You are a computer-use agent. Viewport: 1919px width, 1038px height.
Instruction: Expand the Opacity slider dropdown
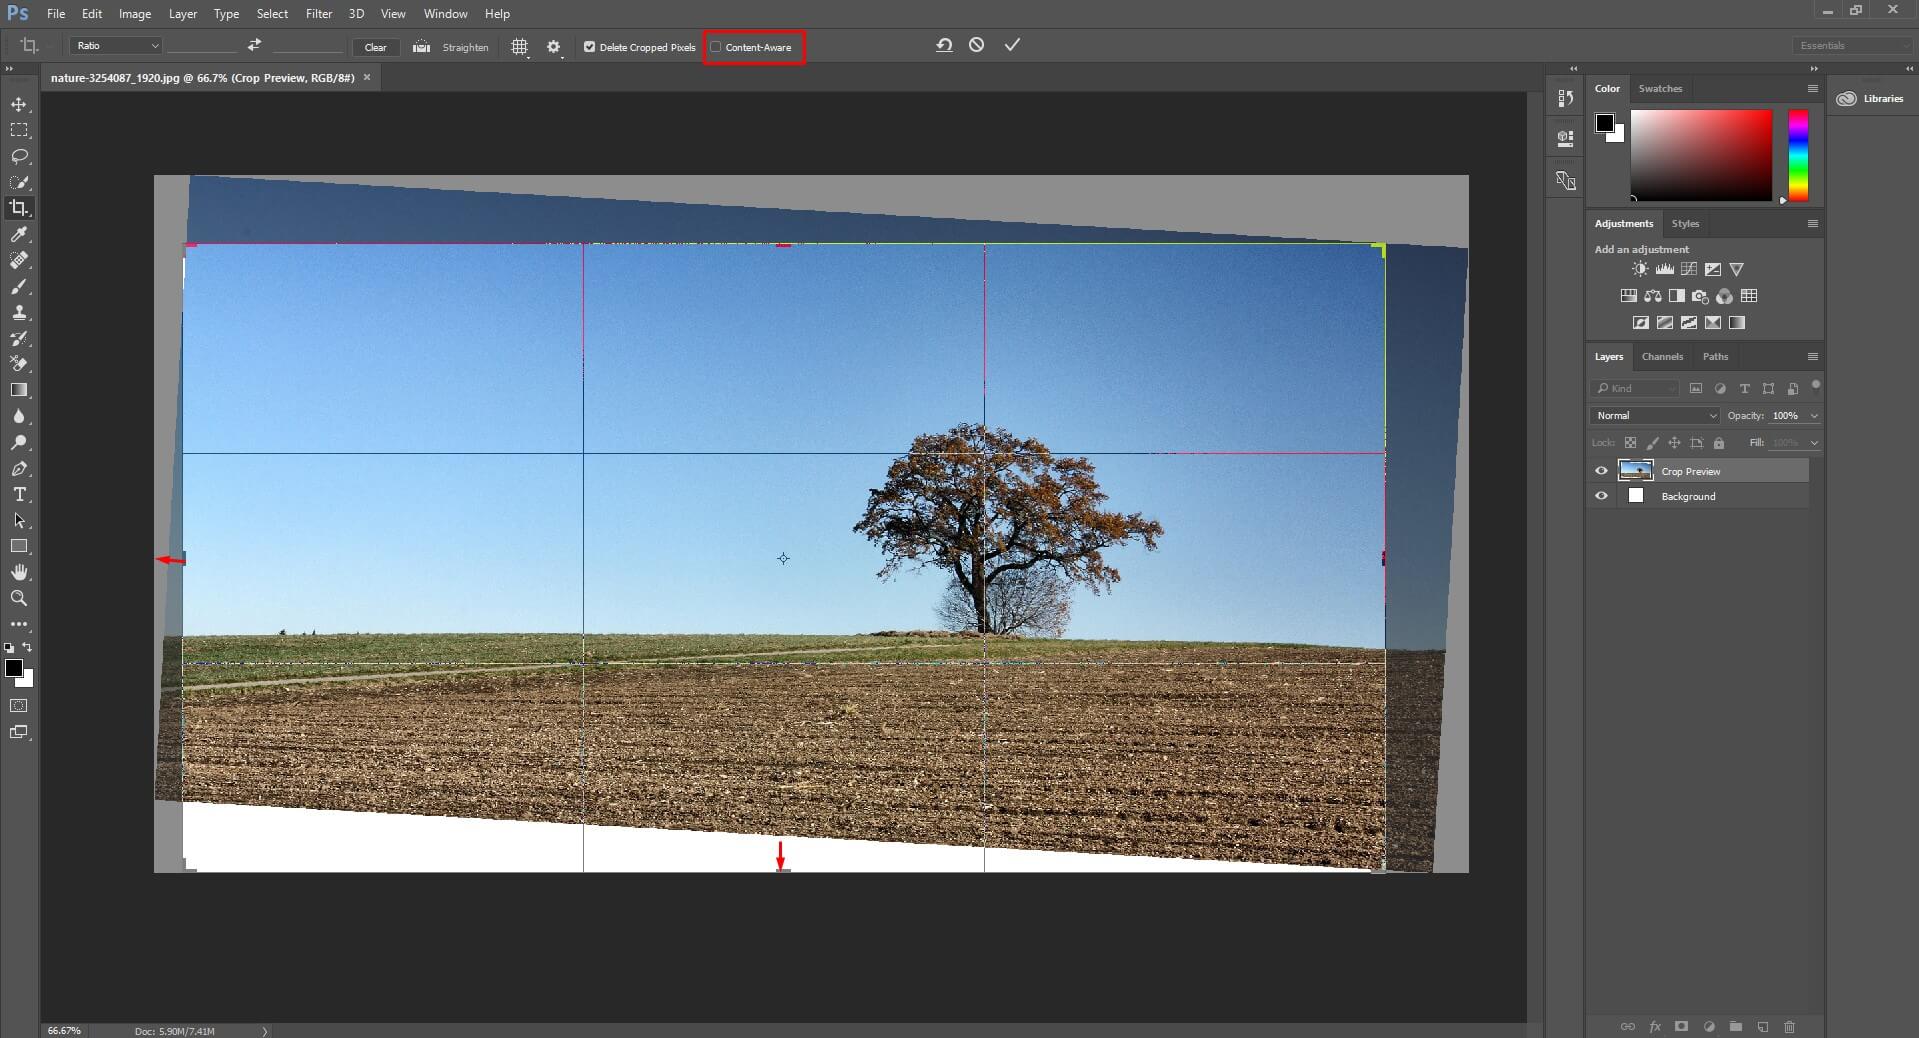click(x=1814, y=415)
